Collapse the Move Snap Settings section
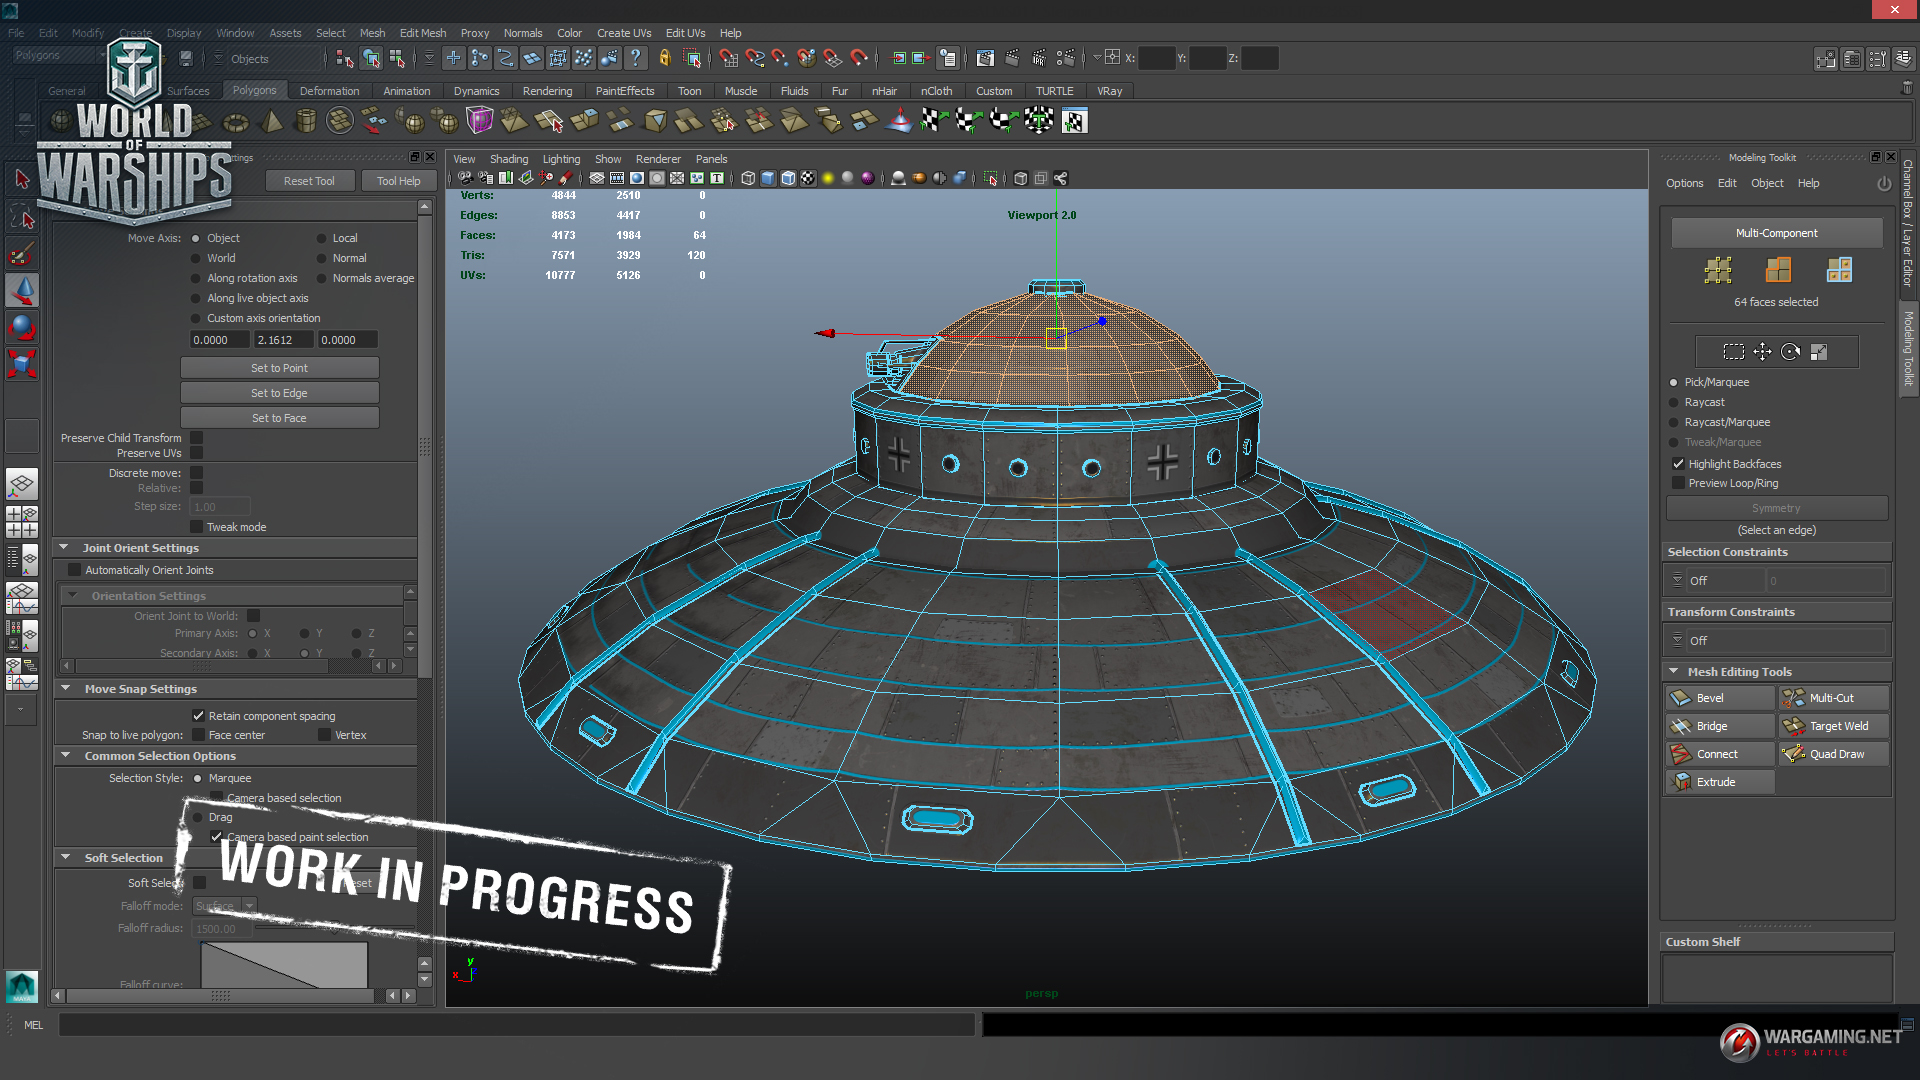1920x1080 pixels. point(65,689)
